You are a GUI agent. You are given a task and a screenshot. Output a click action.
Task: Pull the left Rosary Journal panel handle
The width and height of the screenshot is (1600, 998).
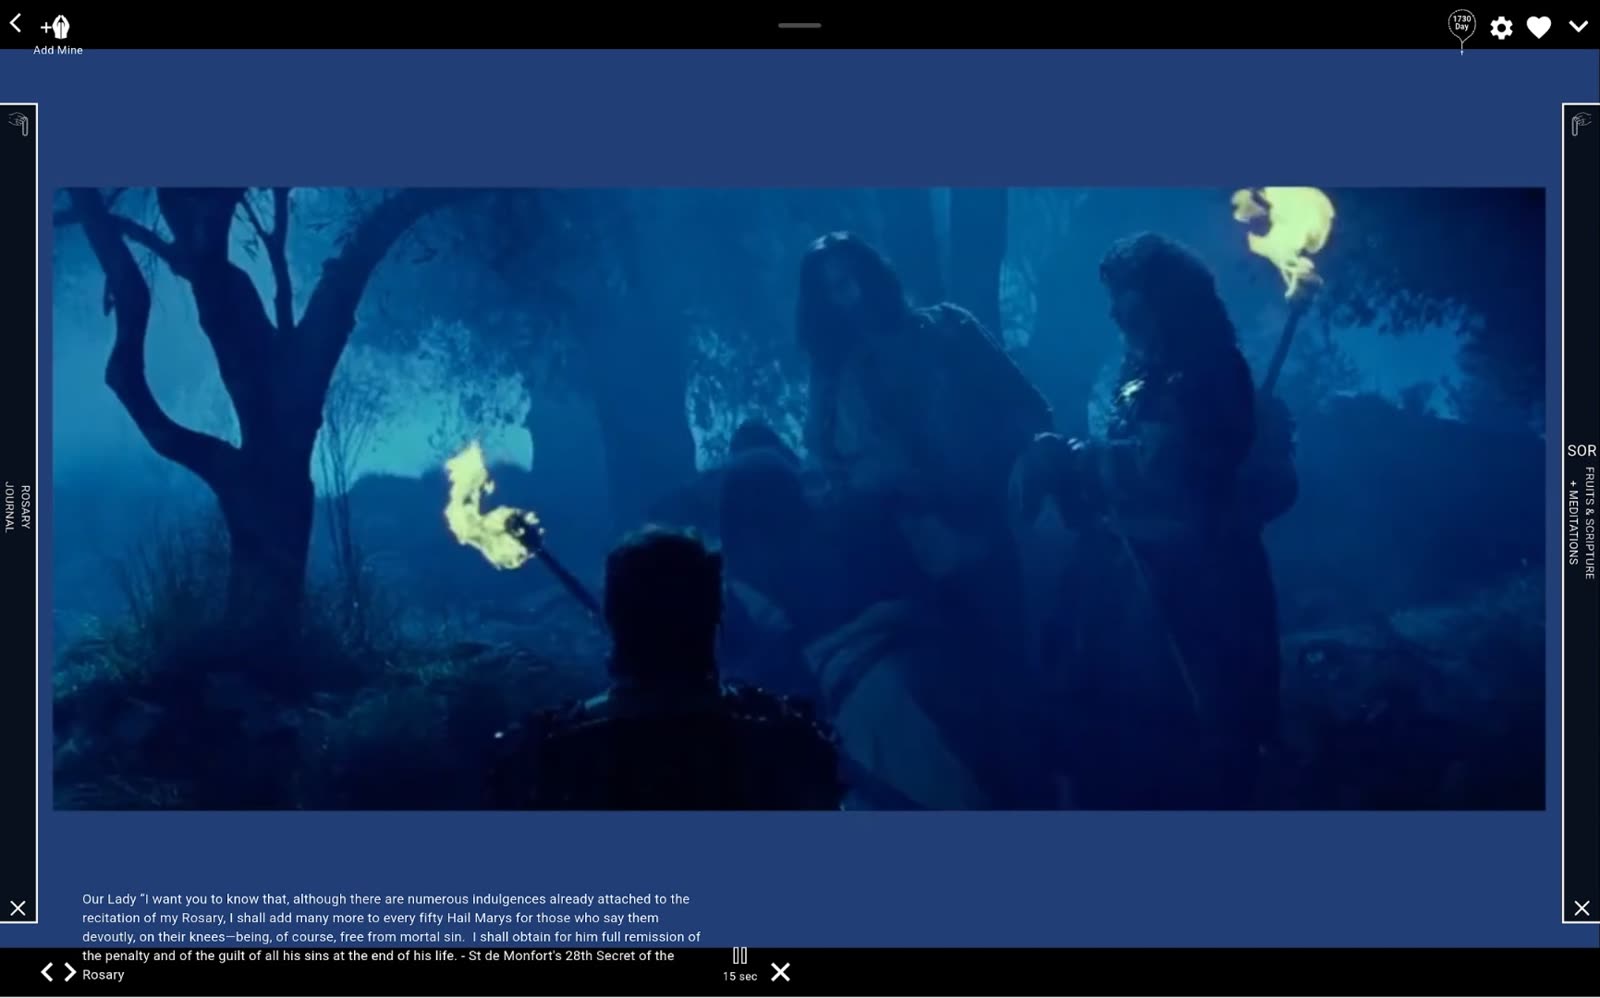click(x=19, y=124)
